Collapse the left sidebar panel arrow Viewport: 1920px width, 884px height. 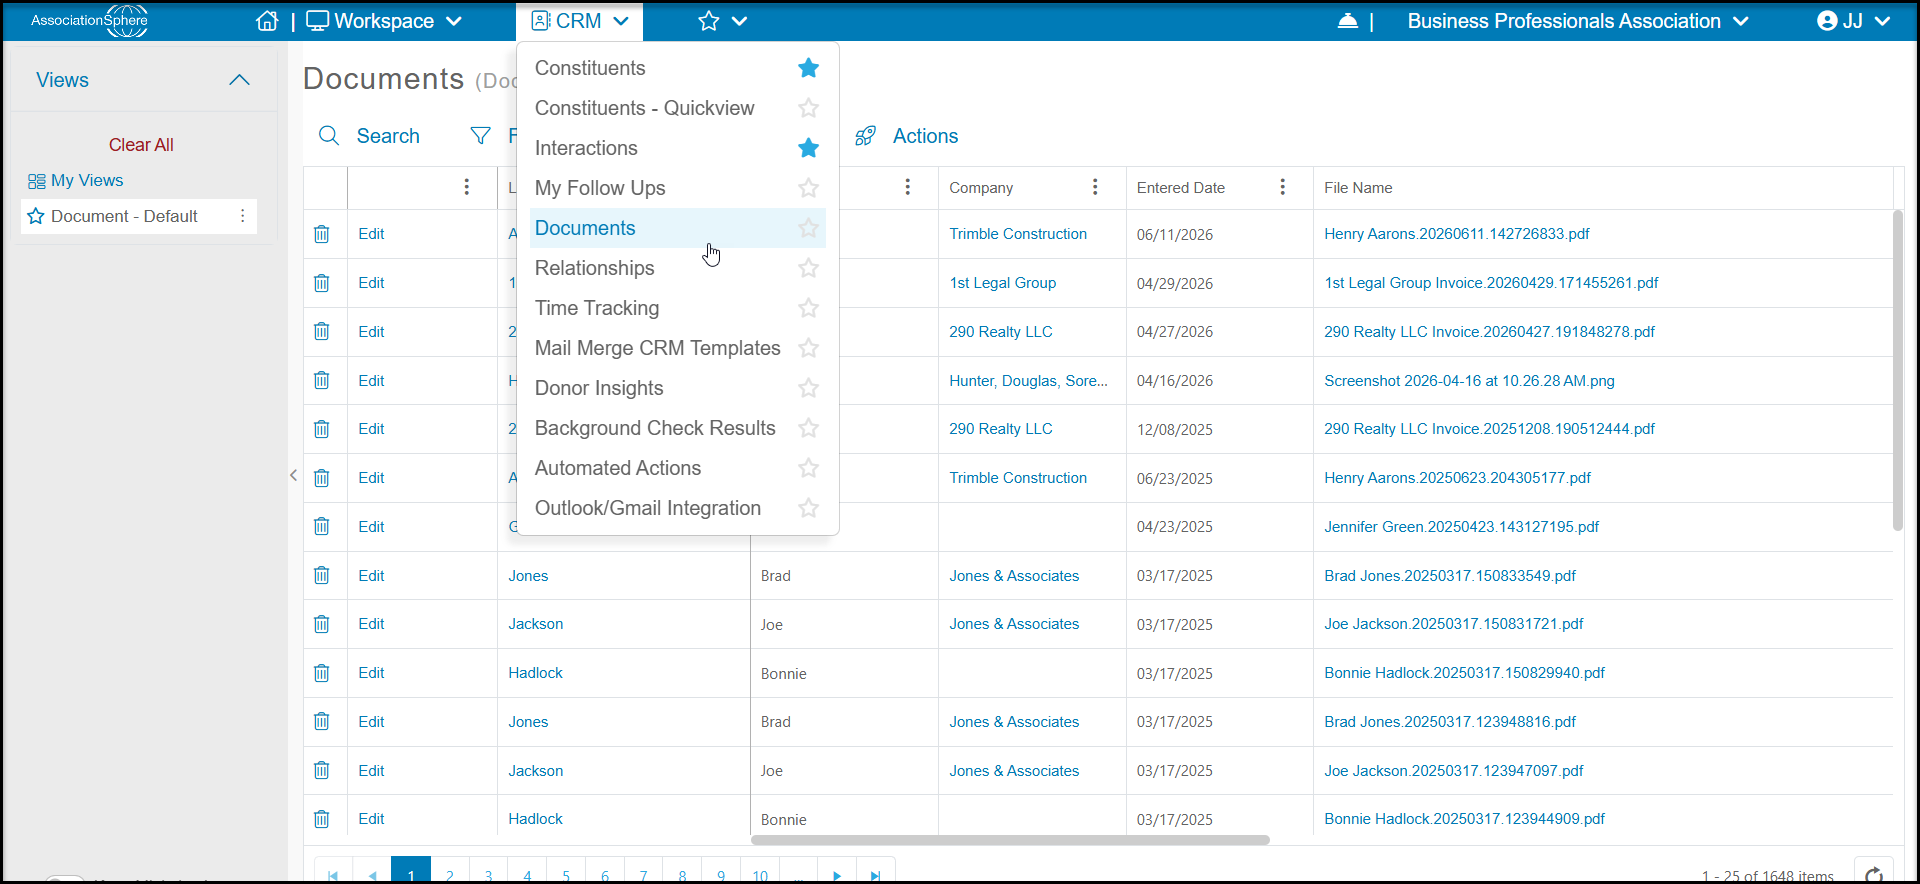tap(294, 476)
